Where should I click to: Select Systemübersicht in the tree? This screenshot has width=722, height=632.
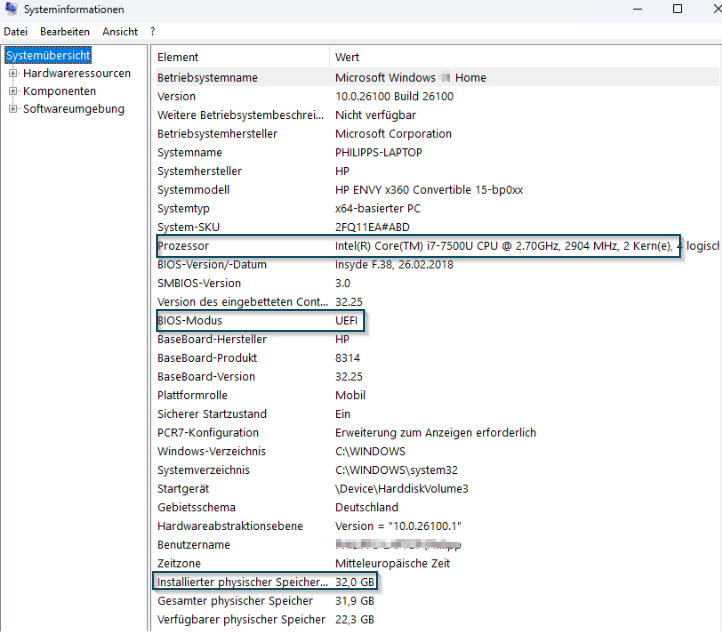pyautogui.click(x=48, y=56)
